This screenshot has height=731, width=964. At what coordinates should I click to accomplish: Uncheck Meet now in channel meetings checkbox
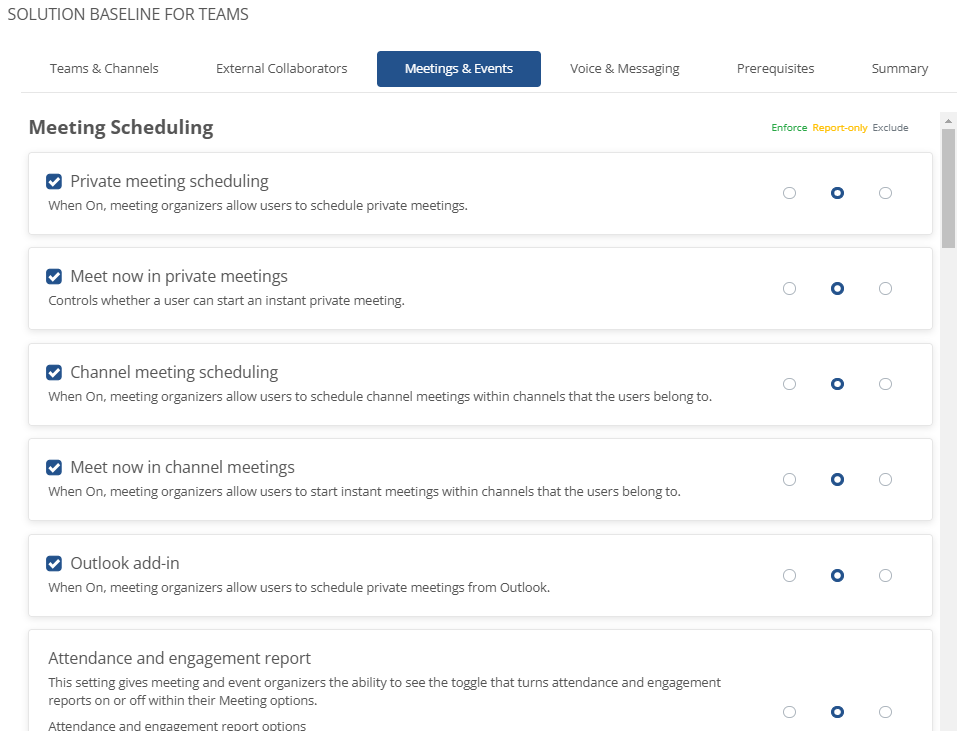click(x=54, y=468)
